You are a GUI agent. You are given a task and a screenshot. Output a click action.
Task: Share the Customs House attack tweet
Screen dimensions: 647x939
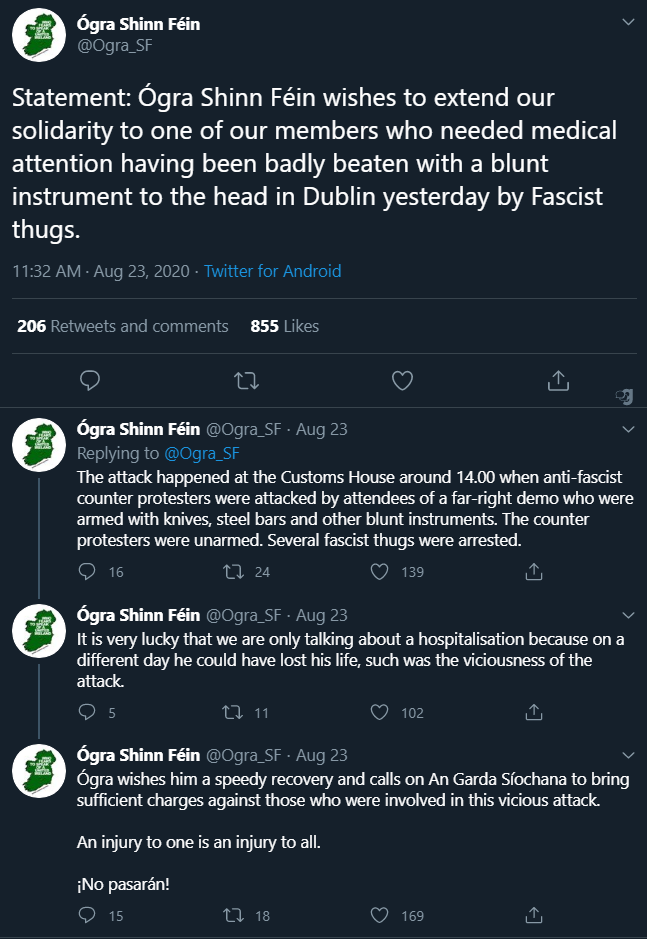(x=535, y=572)
